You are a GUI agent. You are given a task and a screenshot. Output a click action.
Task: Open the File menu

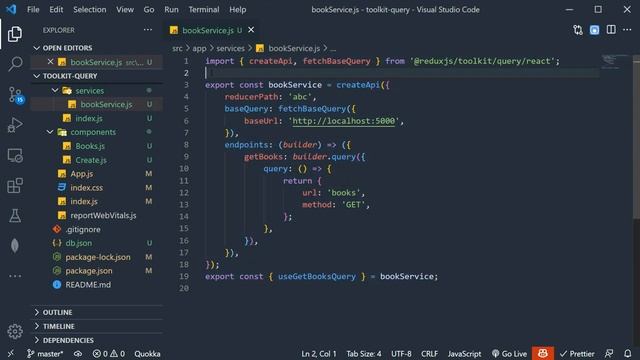coord(33,9)
